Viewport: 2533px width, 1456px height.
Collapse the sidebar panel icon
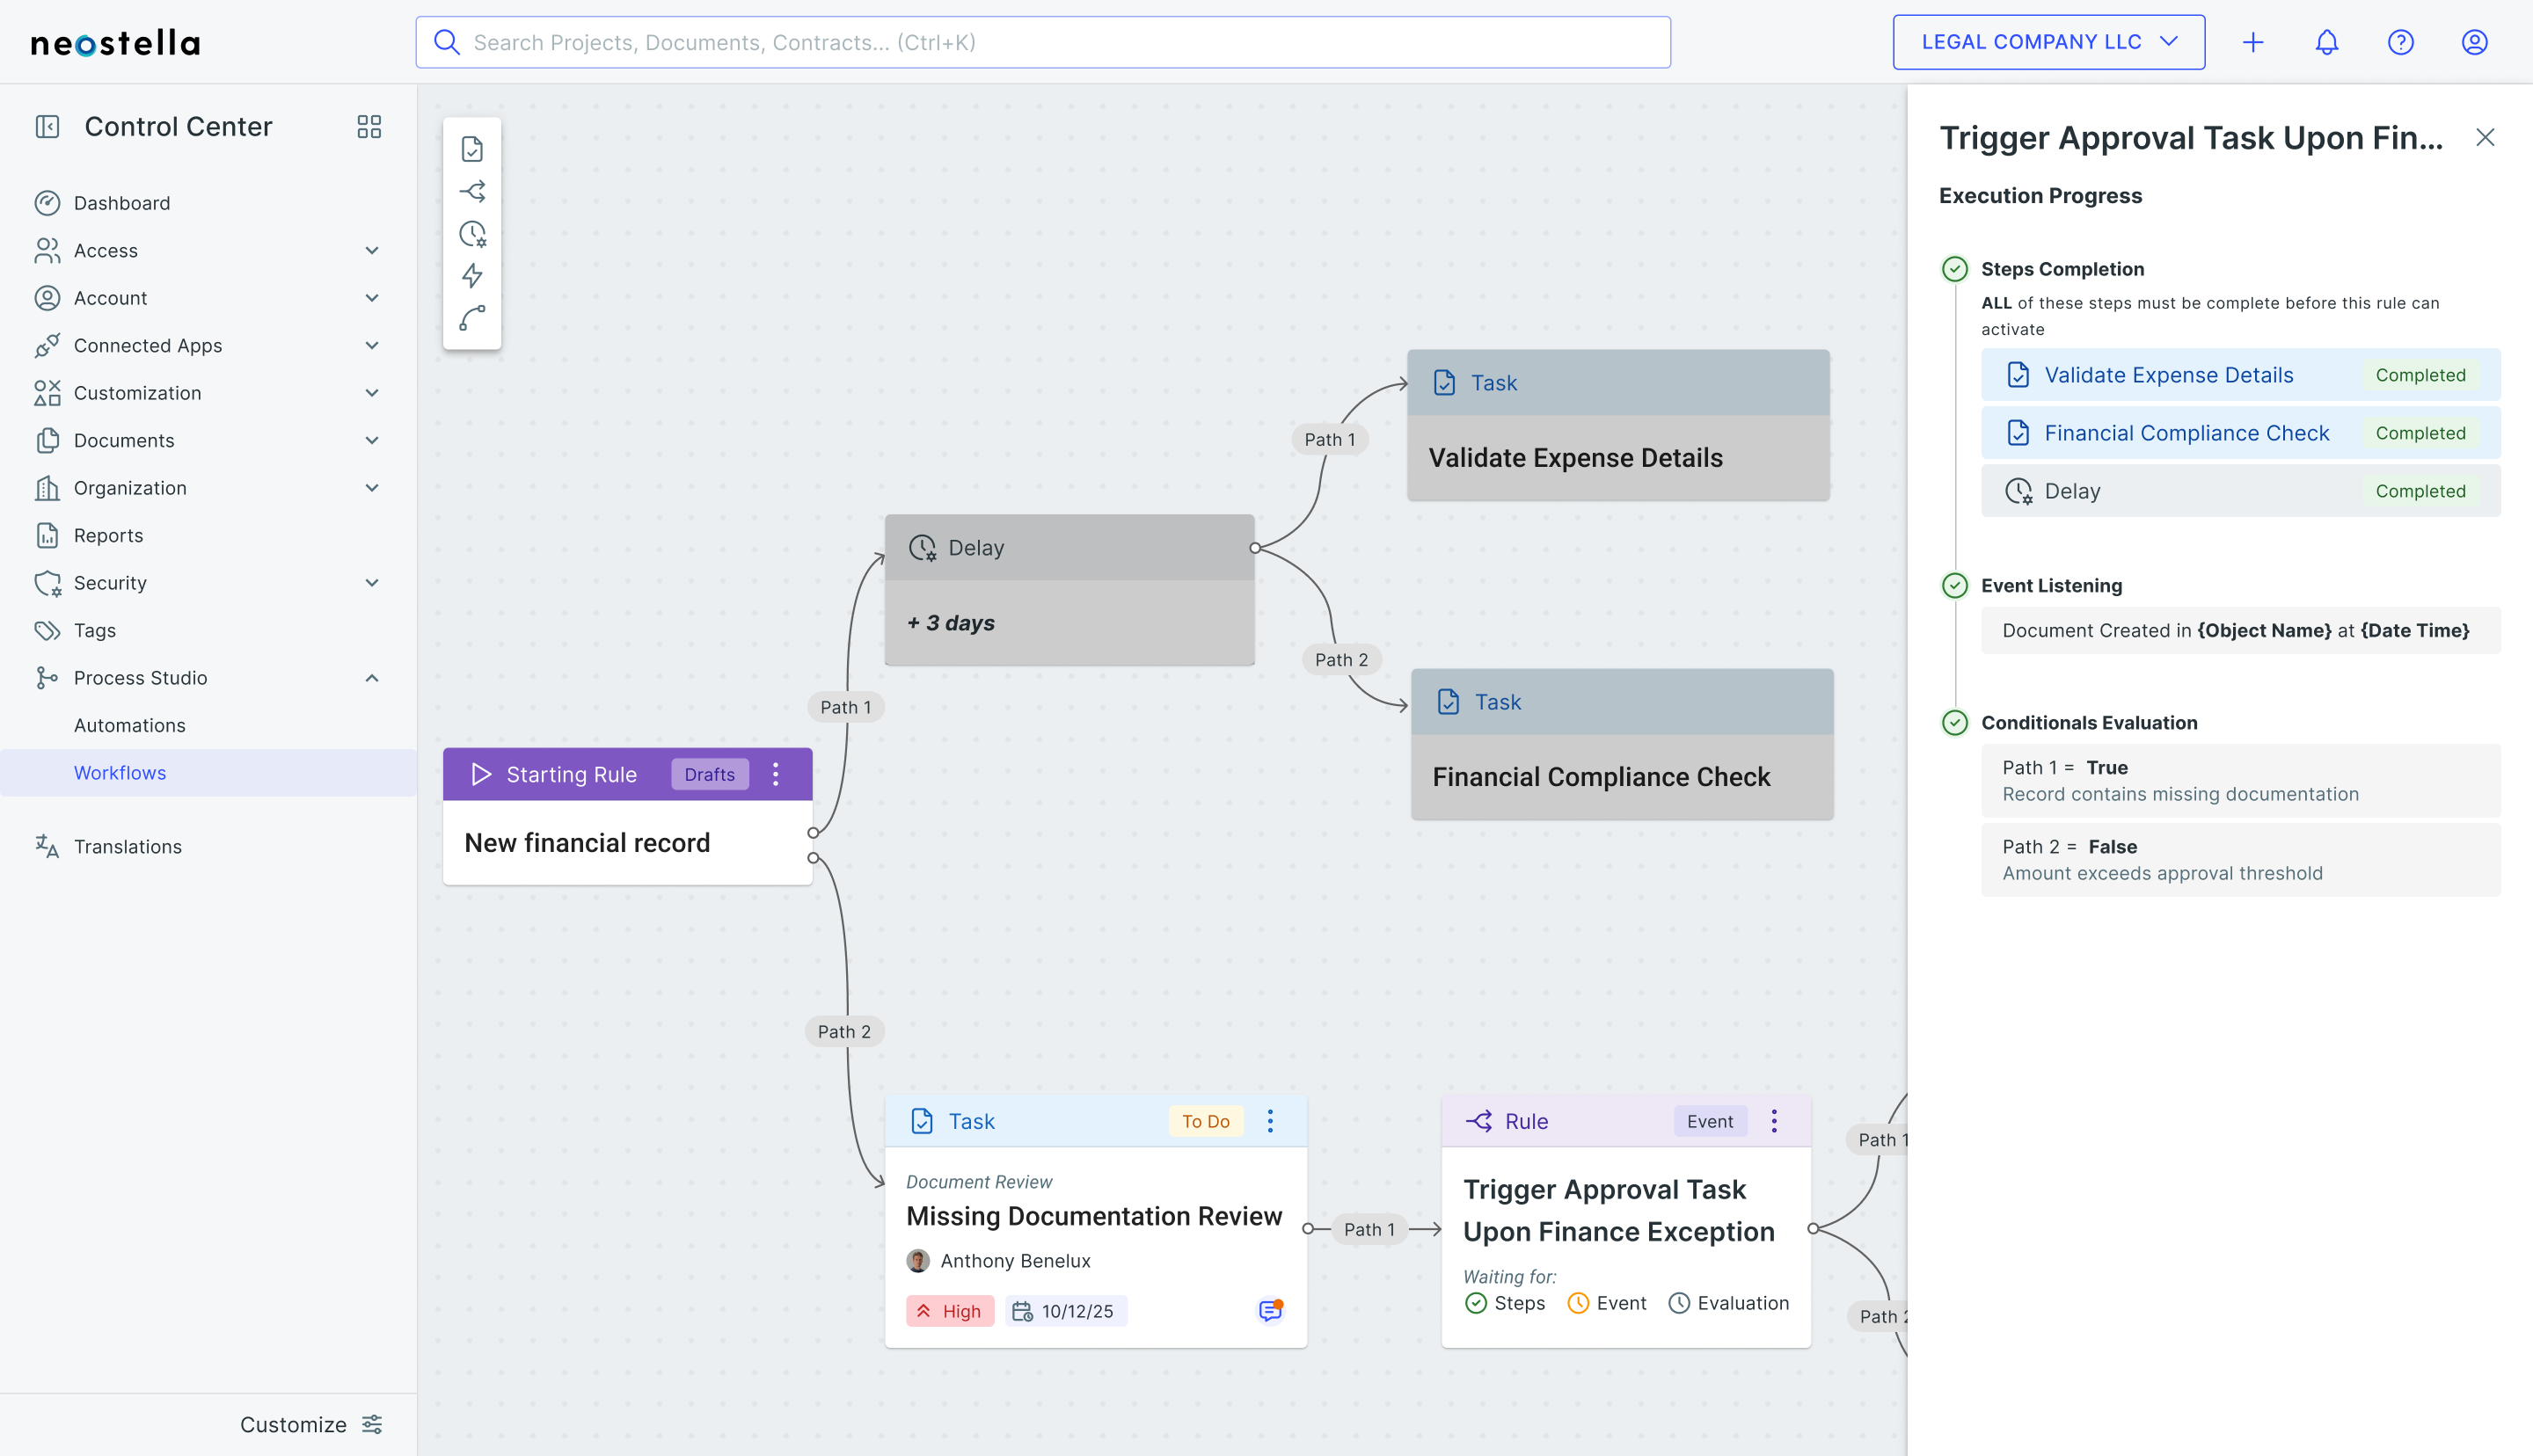[47, 126]
